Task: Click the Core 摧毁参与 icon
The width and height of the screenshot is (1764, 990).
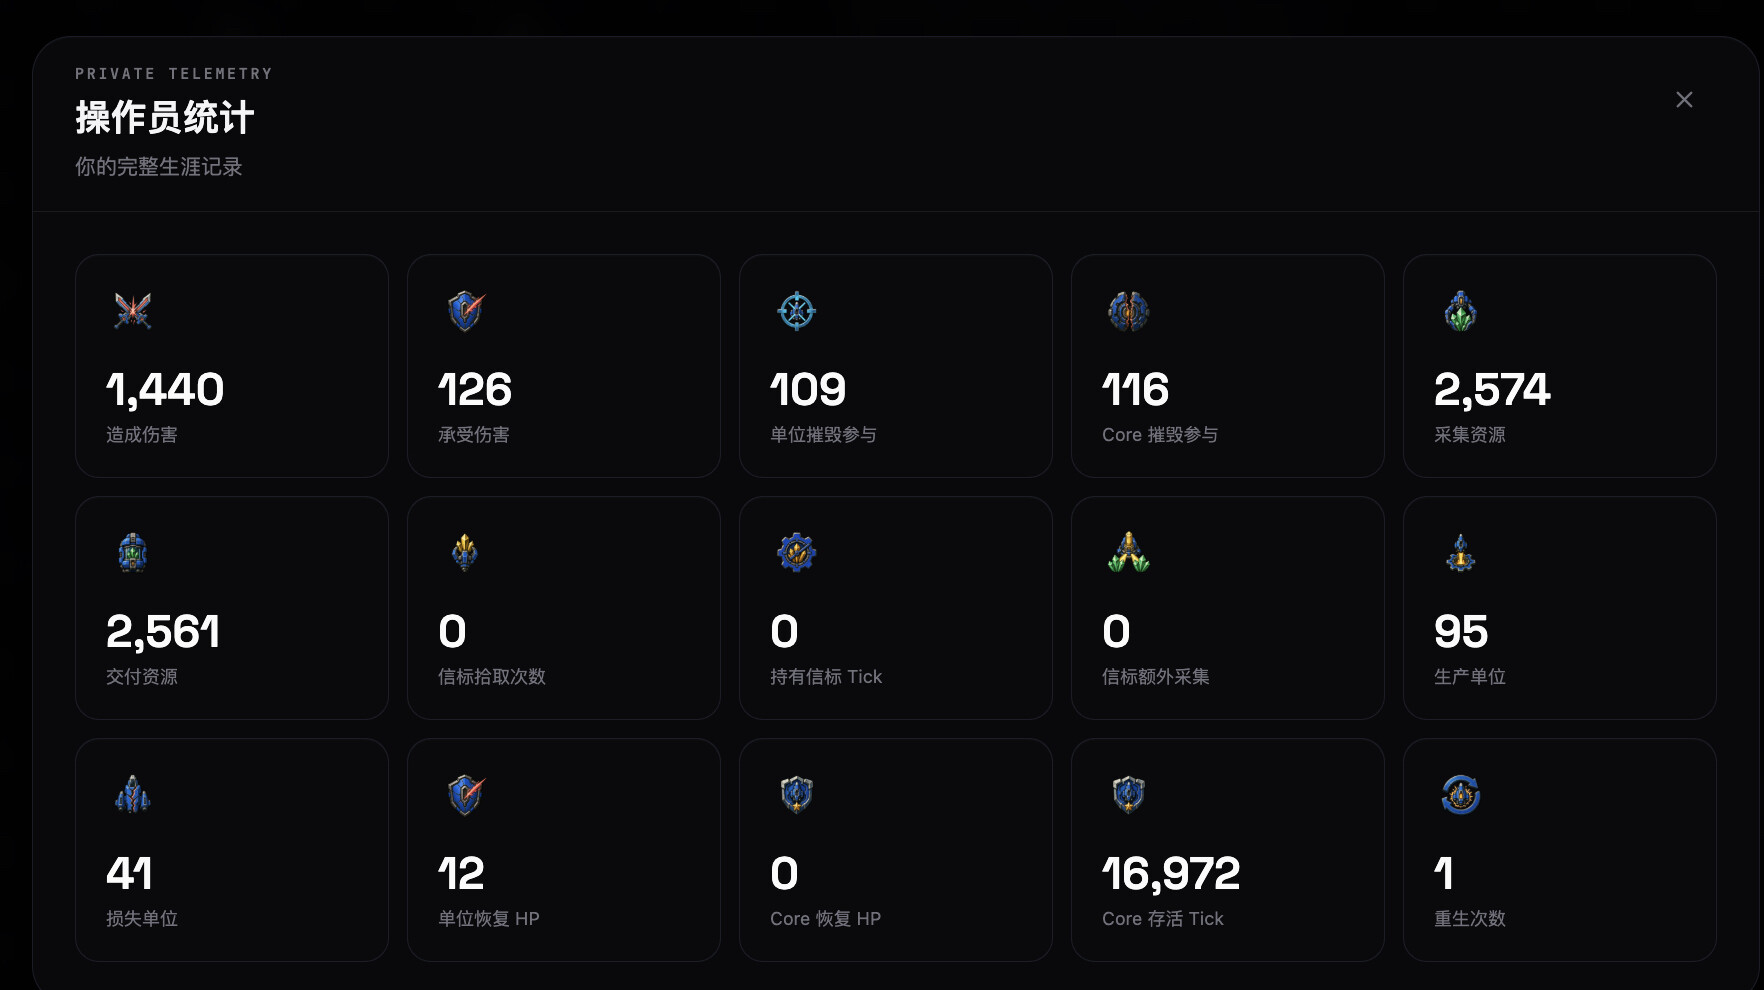Action: pyautogui.click(x=1128, y=311)
